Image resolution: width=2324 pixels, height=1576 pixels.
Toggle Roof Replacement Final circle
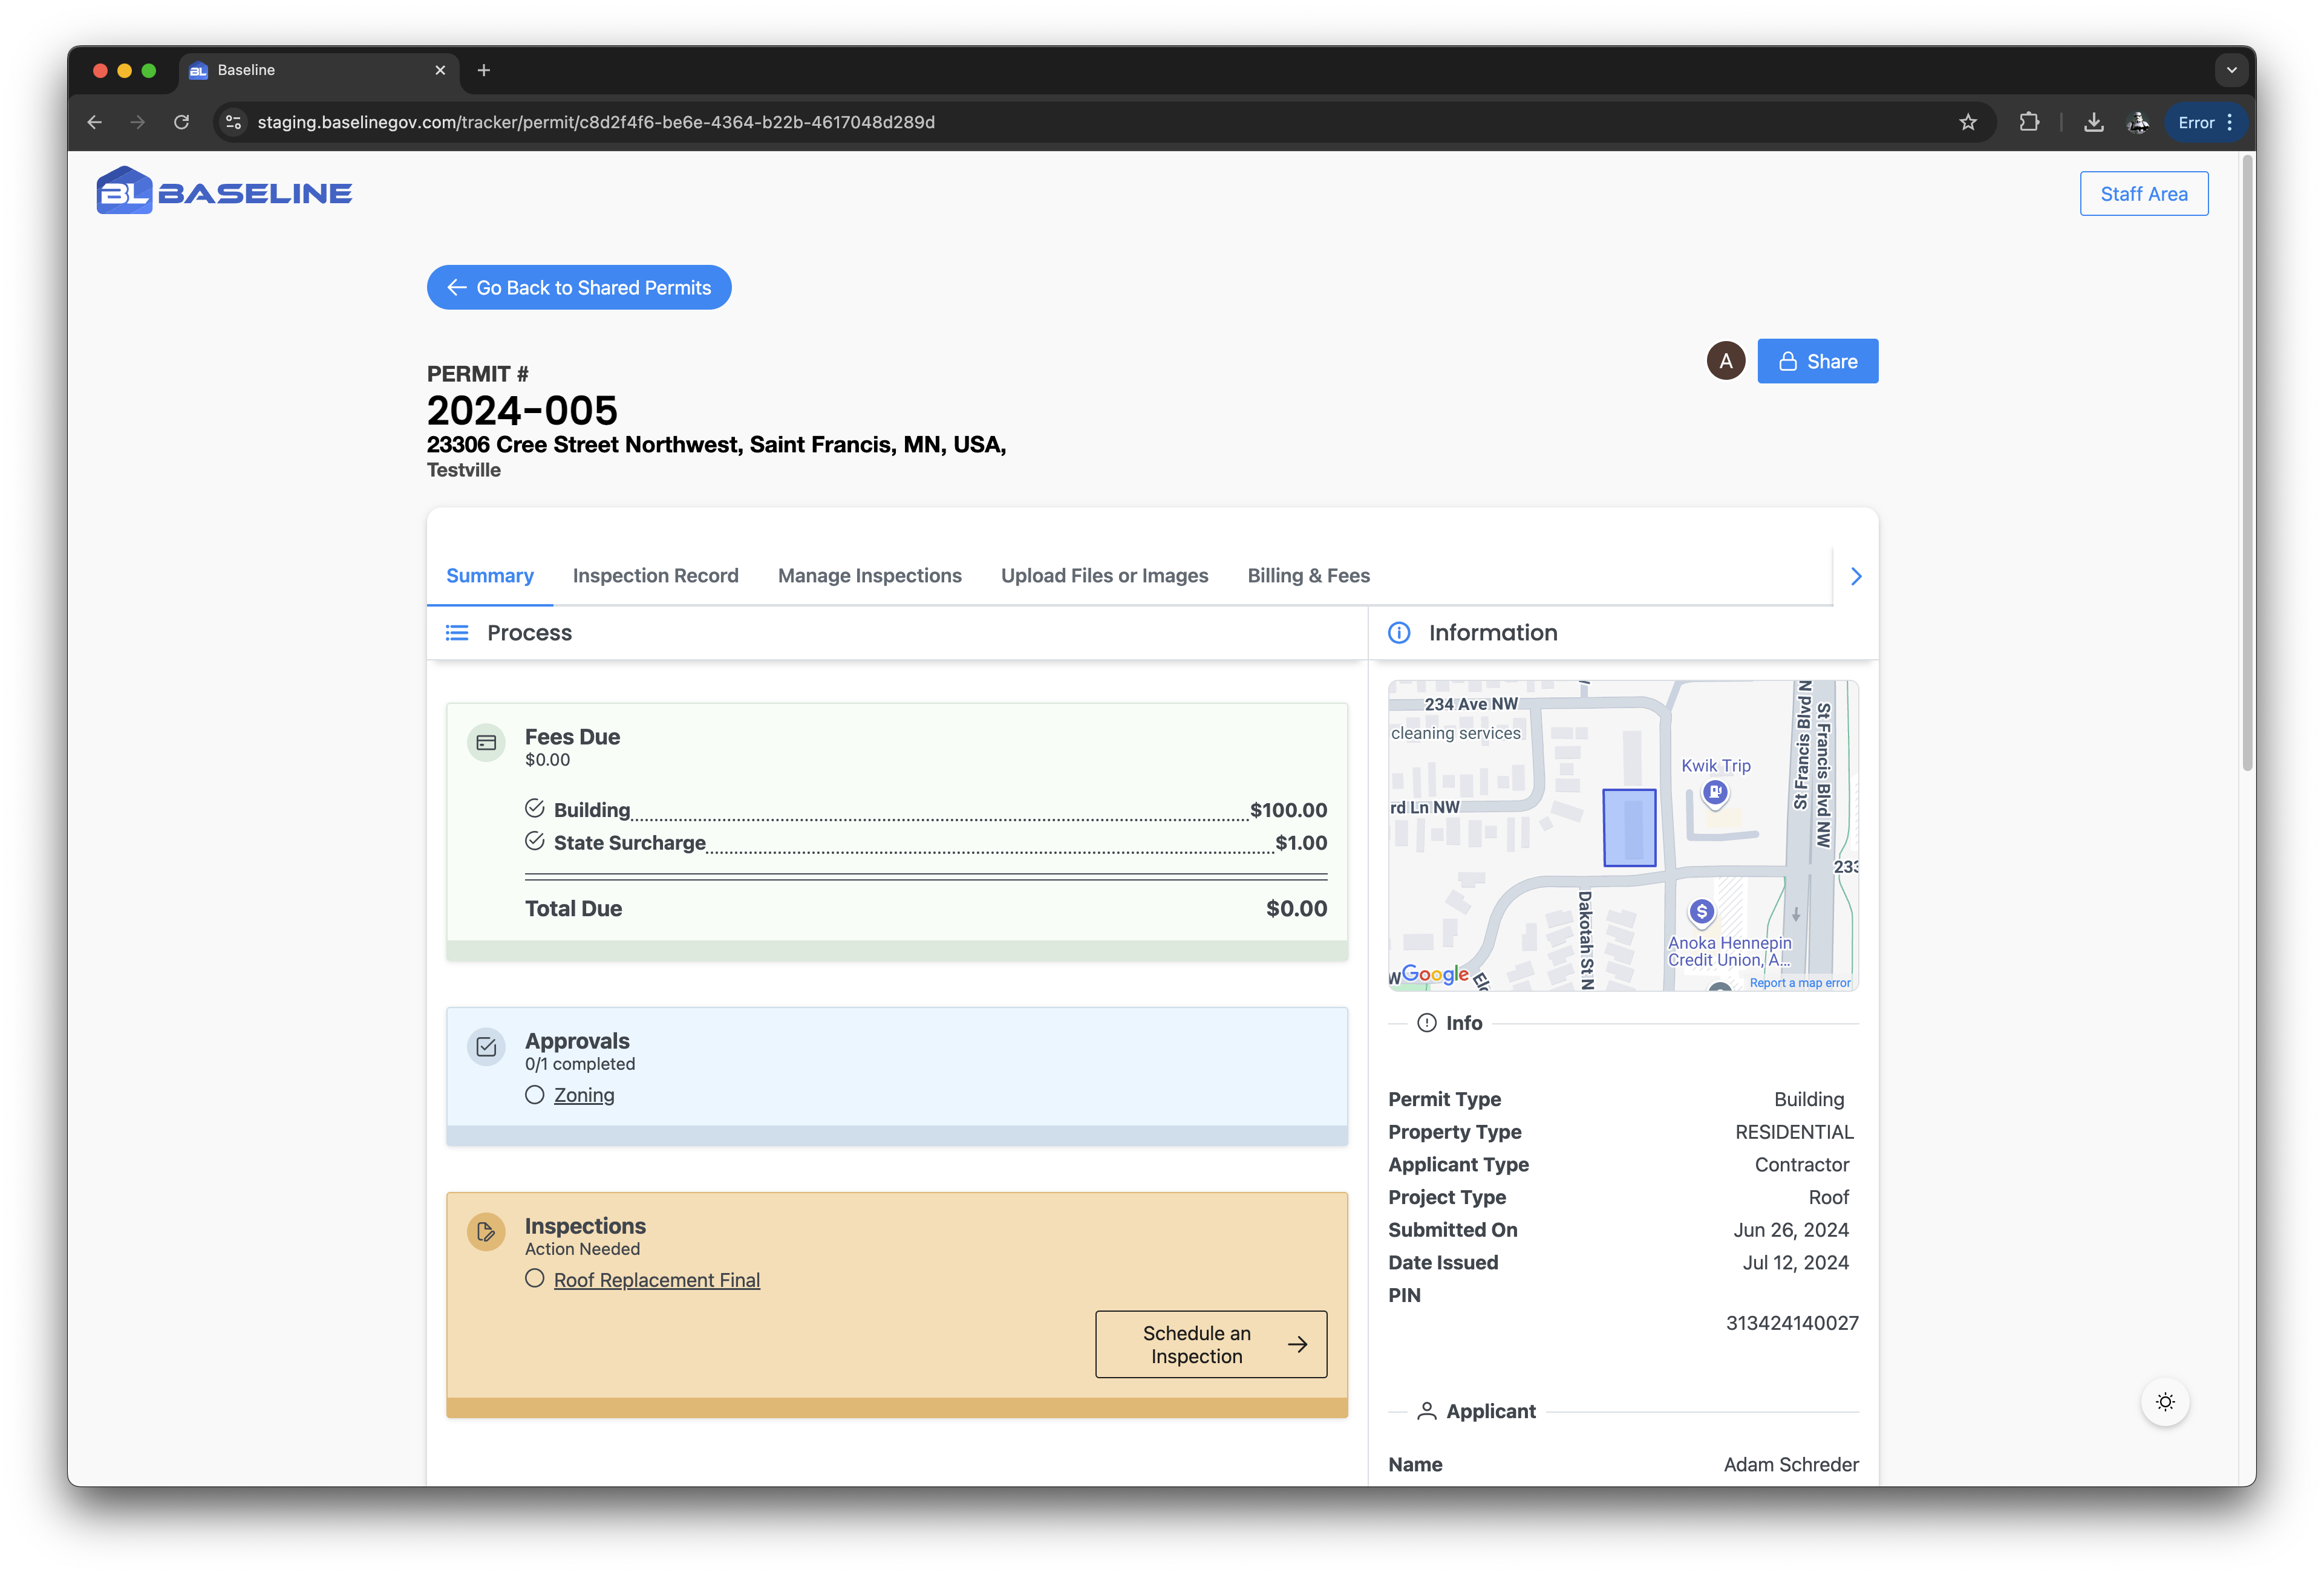point(535,1279)
